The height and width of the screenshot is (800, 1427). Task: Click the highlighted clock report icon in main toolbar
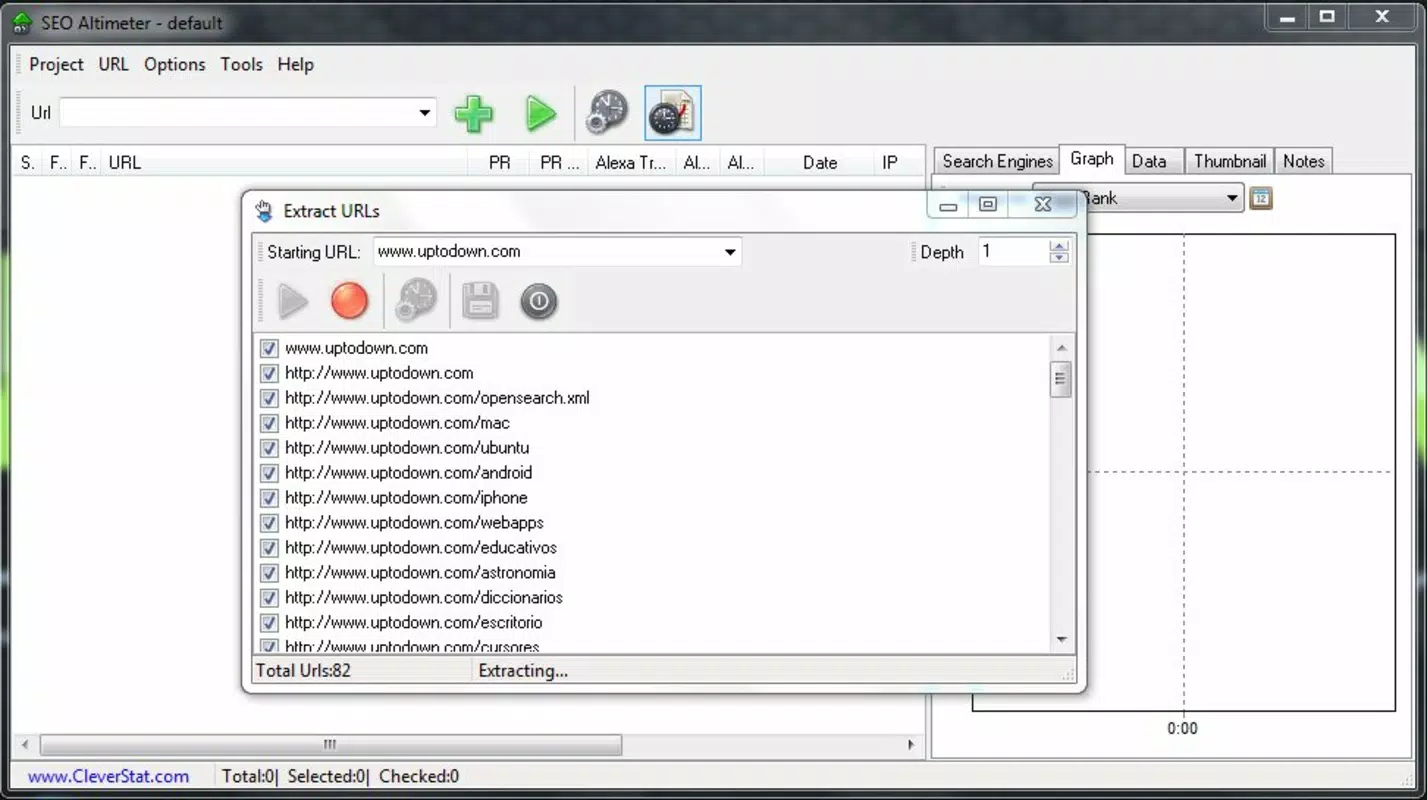[x=673, y=113]
